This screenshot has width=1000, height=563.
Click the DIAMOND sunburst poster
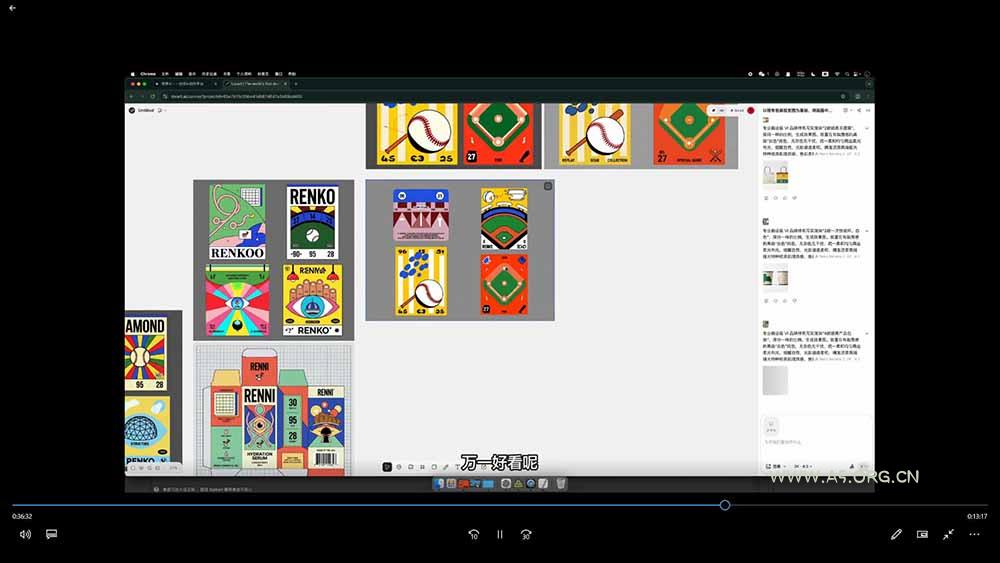click(x=146, y=354)
